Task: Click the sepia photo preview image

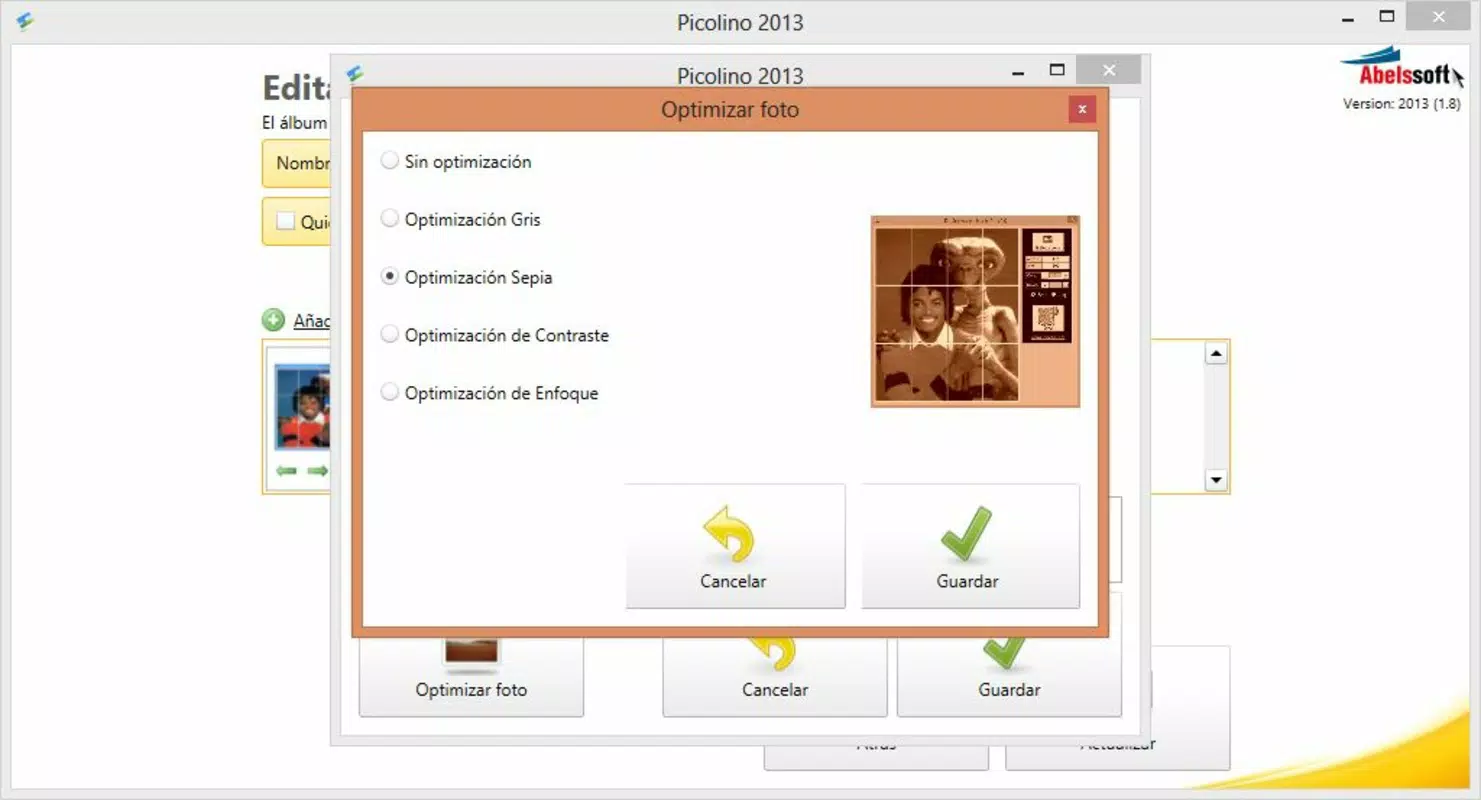Action: pos(975,311)
